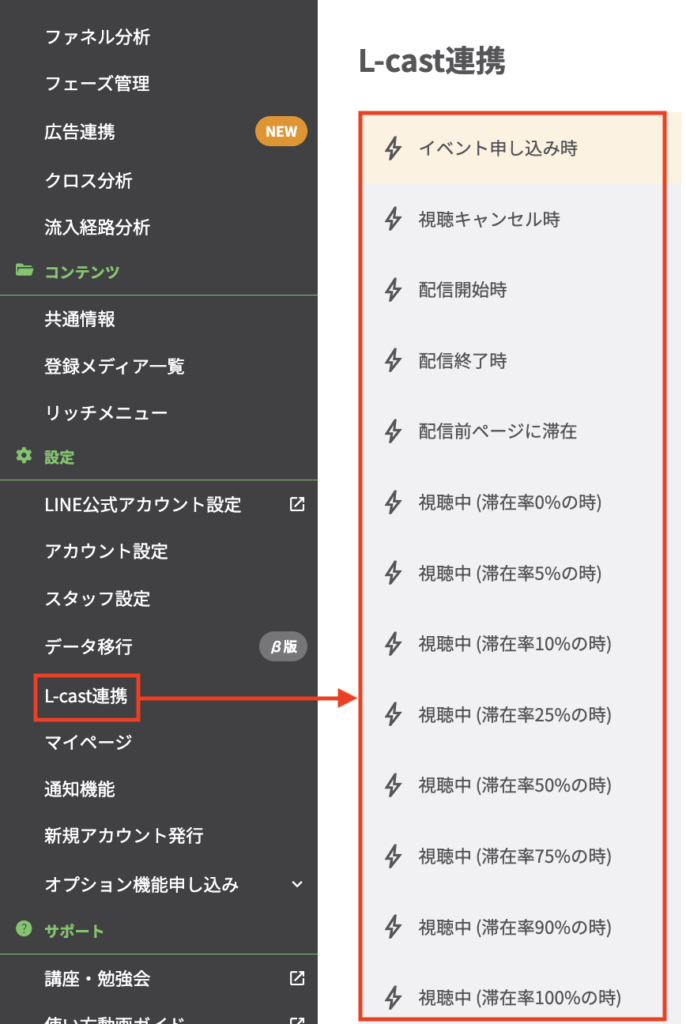The height and width of the screenshot is (1024, 686).
Task: Select 視聴中 (滞在率100%の時) trigger
Action: click(519, 997)
